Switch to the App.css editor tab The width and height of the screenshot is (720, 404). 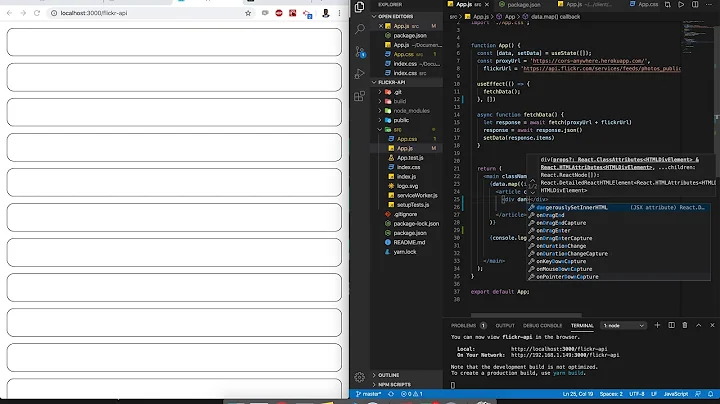click(x=644, y=5)
